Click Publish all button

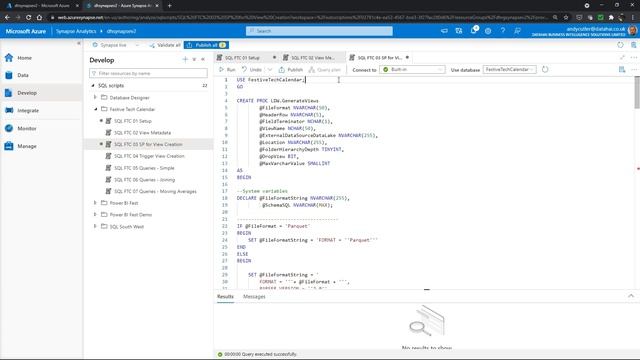tap(206, 45)
